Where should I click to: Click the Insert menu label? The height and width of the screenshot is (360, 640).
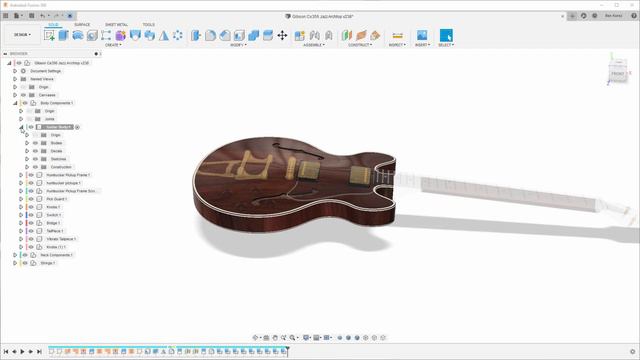(422, 45)
